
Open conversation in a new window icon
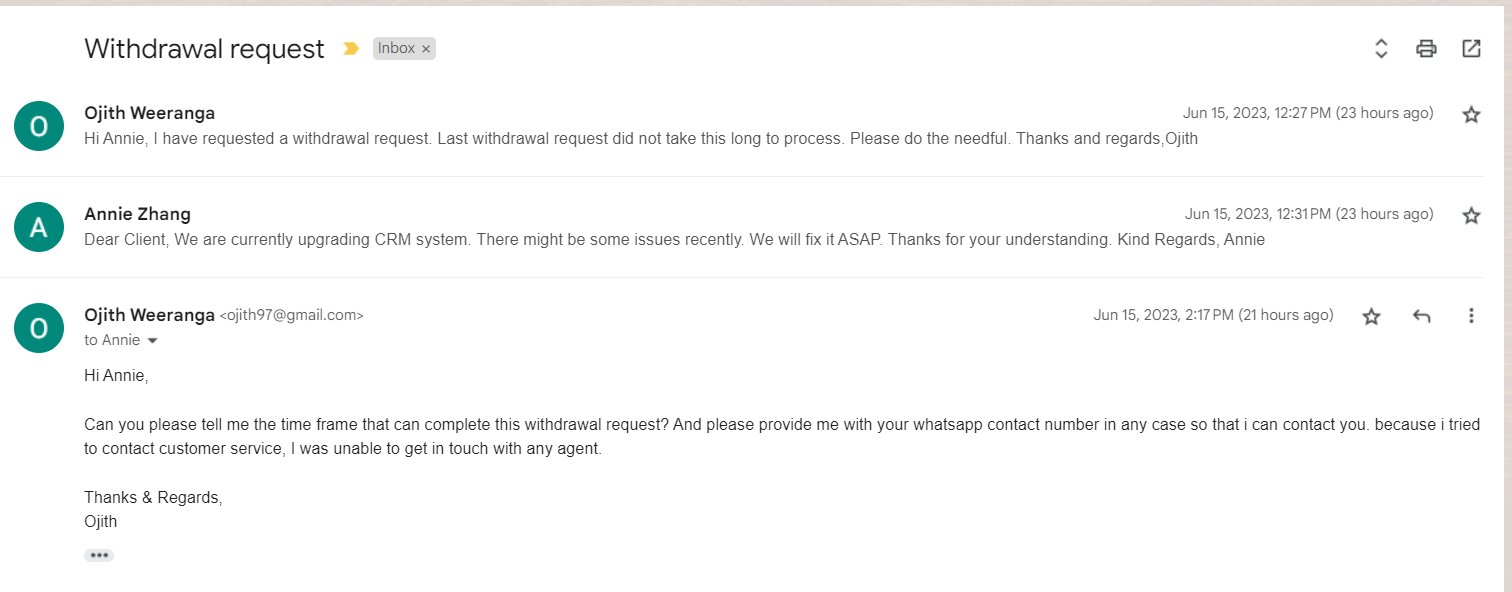point(1471,48)
